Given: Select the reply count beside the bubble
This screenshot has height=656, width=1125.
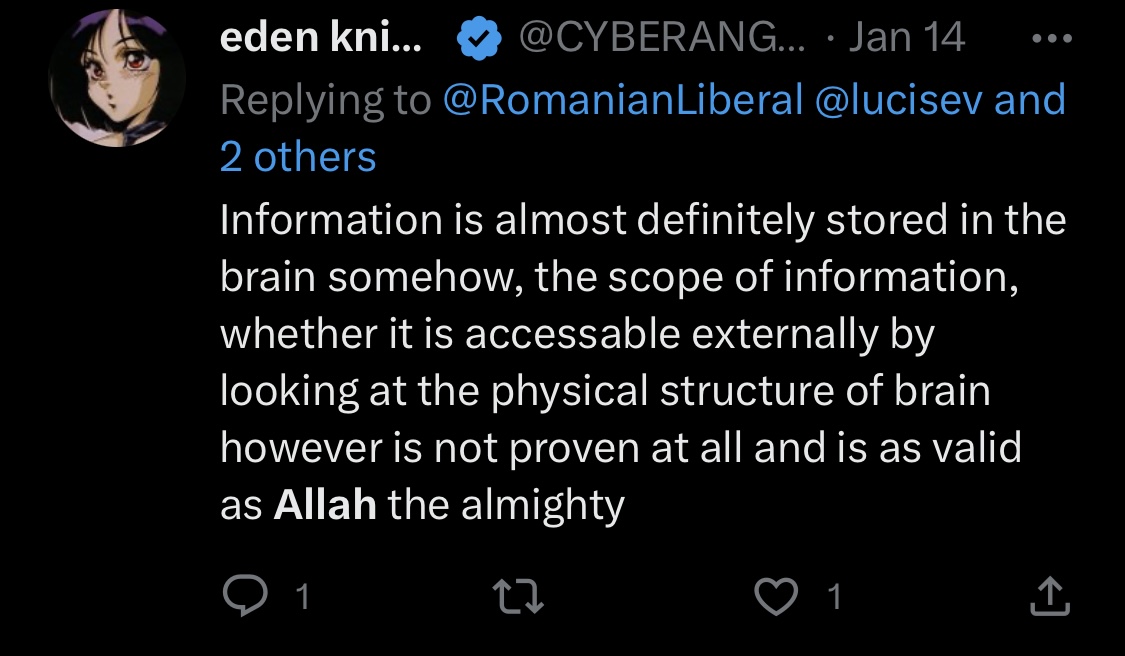Looking at the screenshot, I should click(x=303, y=597).
